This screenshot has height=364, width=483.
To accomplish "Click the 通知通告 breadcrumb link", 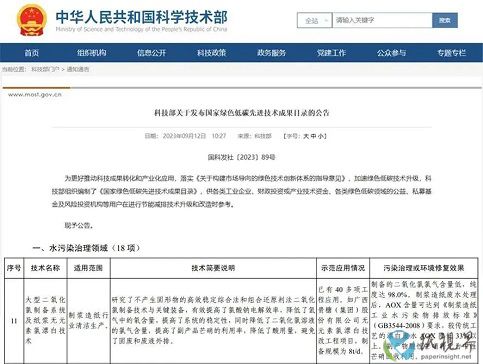I will pos(78,69).
